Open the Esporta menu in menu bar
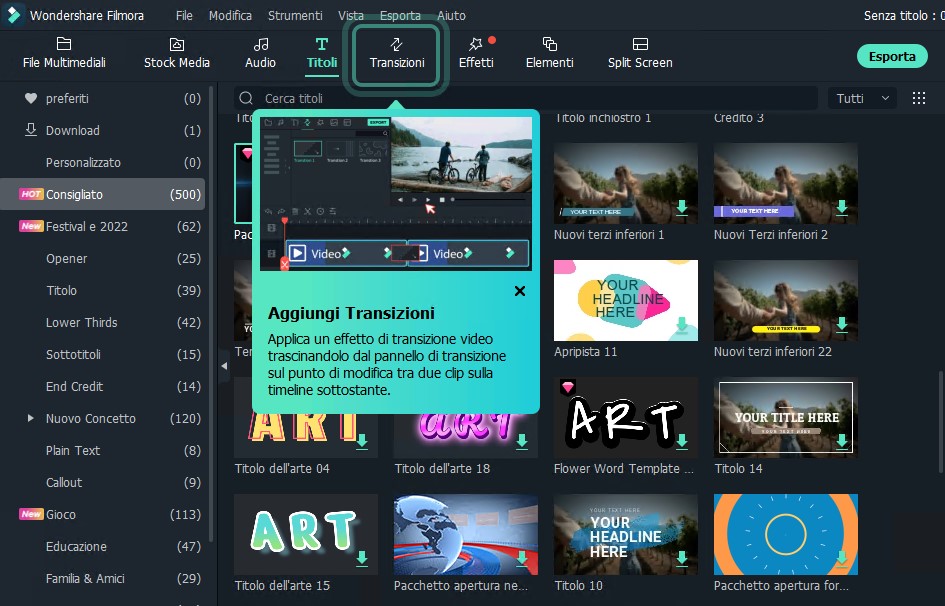Viewport: 945px width, 606px height. (400, 16)
